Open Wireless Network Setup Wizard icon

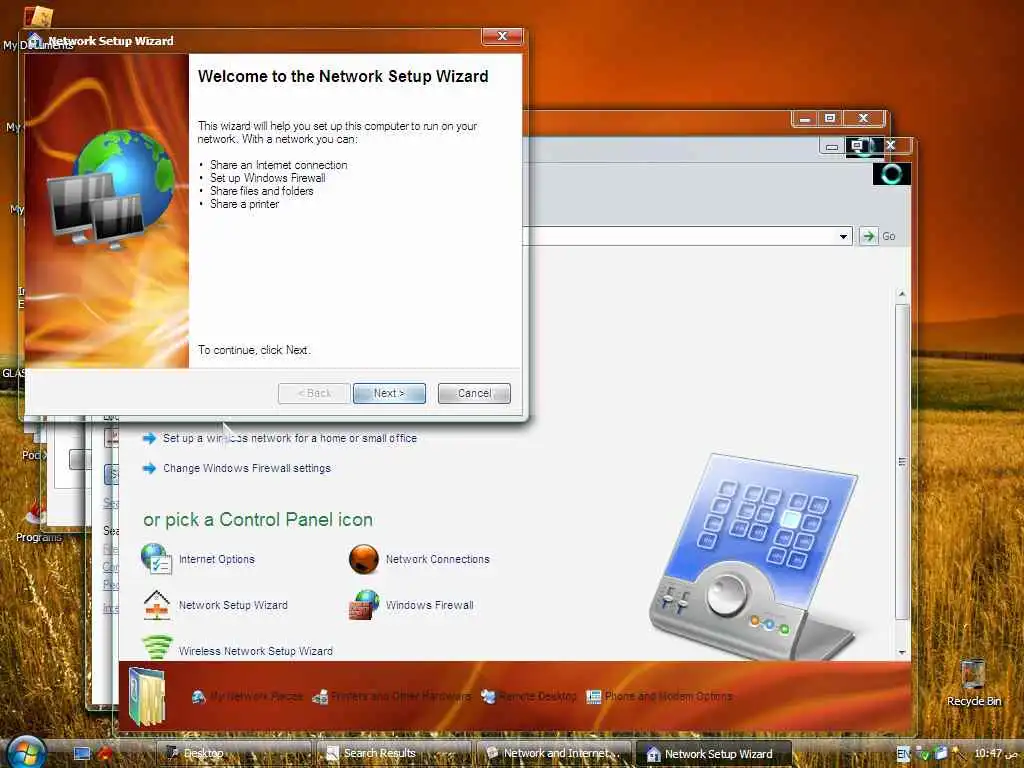(157, 648)
